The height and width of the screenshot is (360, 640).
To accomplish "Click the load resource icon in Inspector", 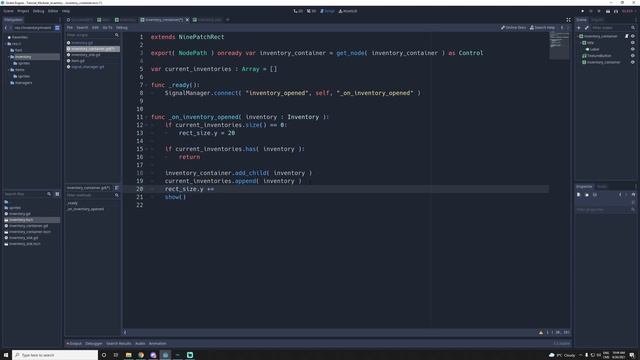I will coord(587,195).
